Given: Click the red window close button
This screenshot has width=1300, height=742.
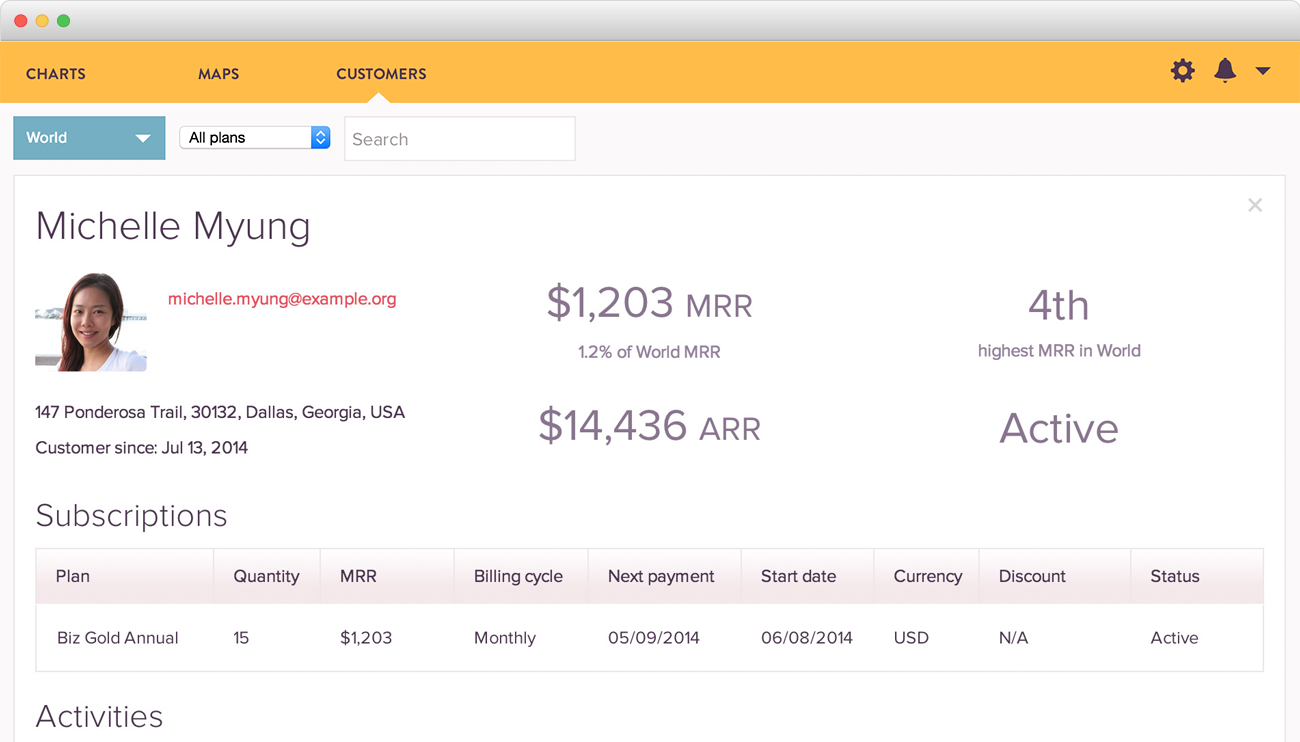Looking at the screenshot, I should click(x=20, y=21).
